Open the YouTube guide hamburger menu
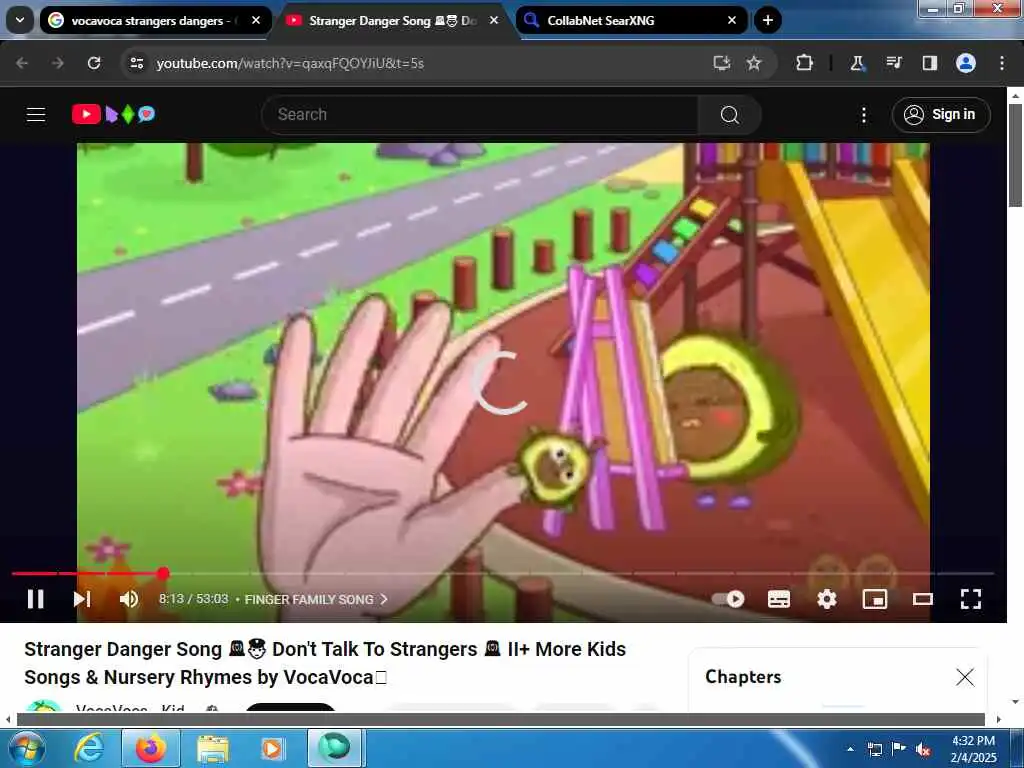Viewport: 1024px width, 768px height. point(36,115)
